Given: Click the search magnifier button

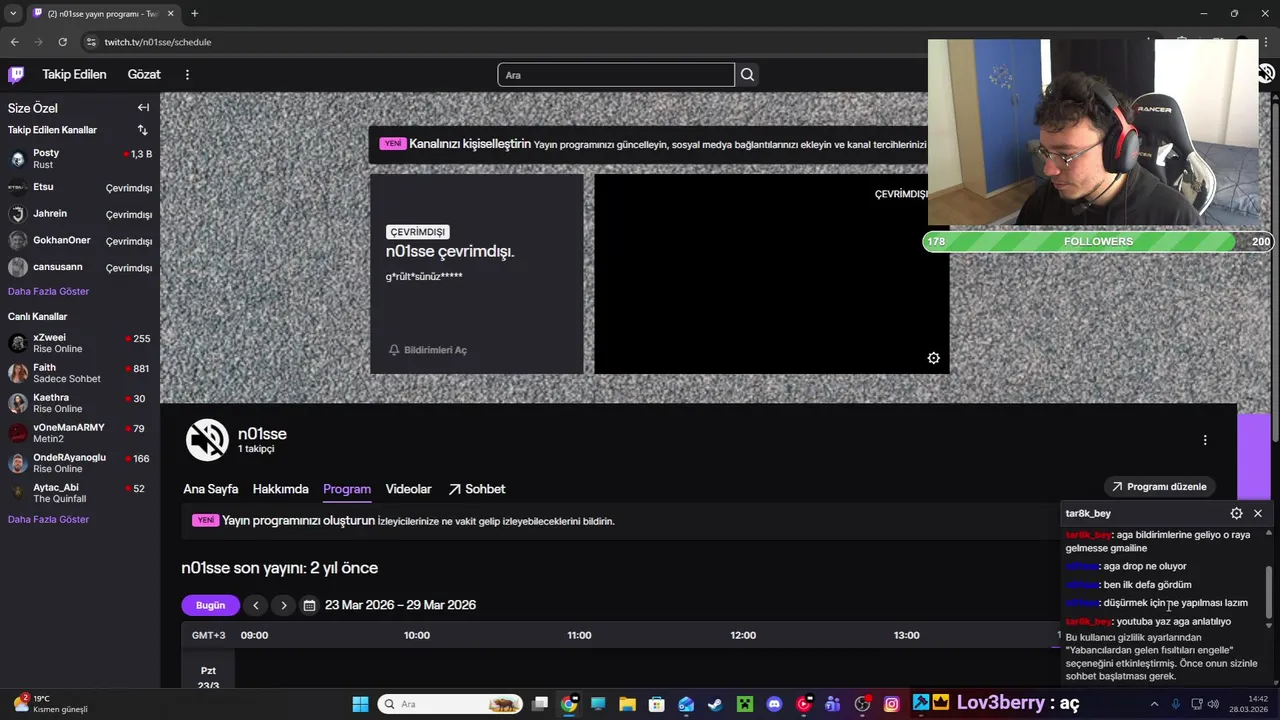Looking at the screenshot, I should (747, 75).
